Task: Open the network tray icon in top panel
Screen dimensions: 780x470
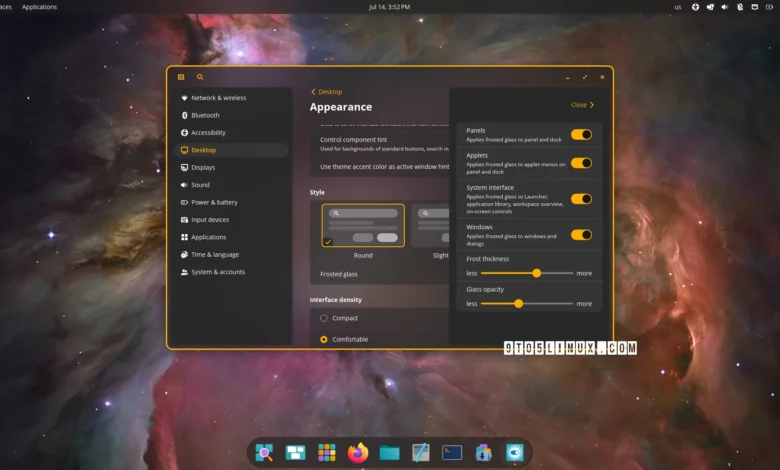Action: pyautogui.click(x=710, y=7)
